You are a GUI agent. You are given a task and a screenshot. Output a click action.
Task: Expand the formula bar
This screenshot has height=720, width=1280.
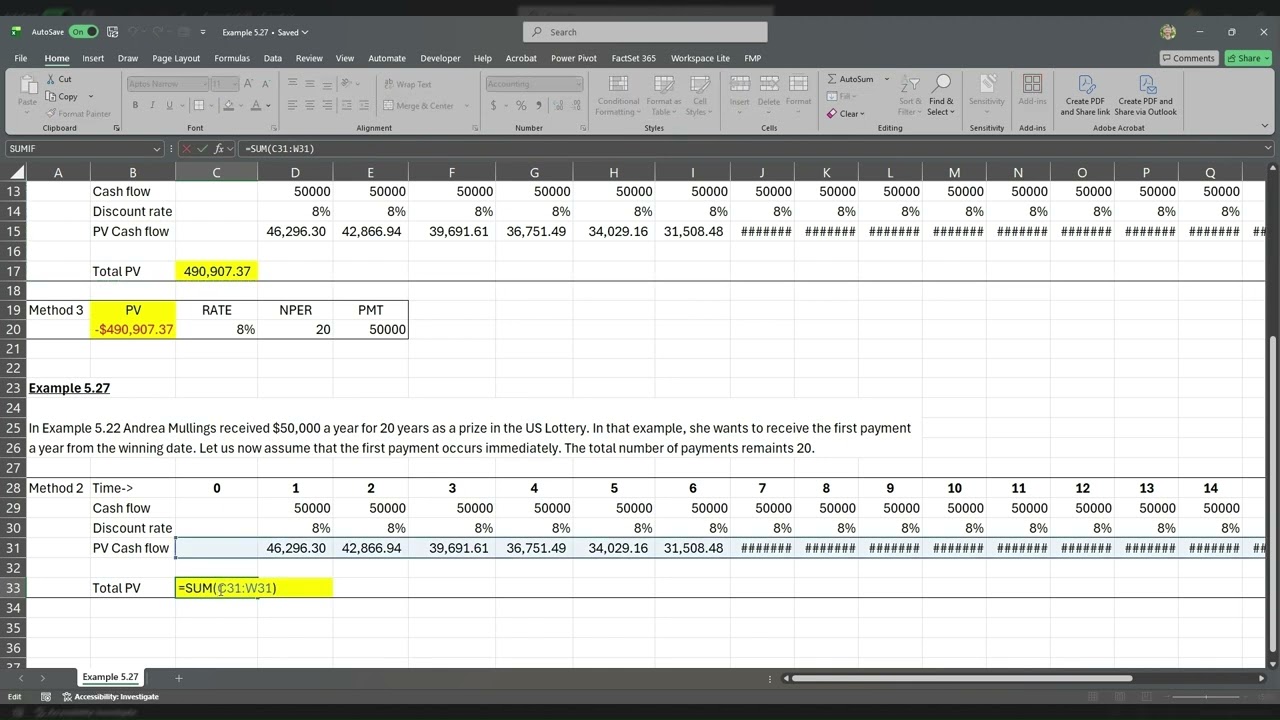(1268, 149)
